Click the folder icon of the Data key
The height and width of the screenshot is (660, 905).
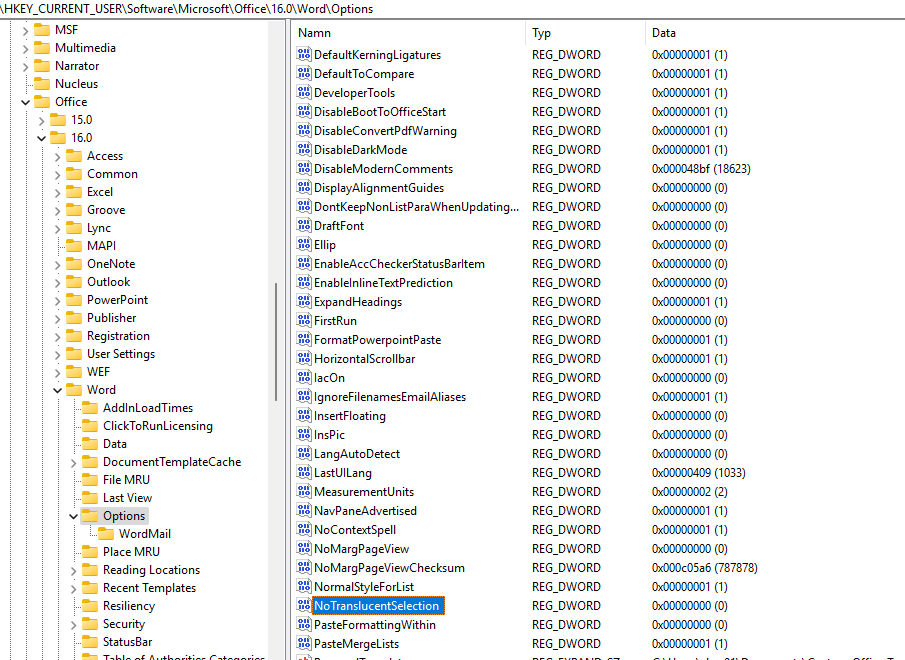coord(90,444)
